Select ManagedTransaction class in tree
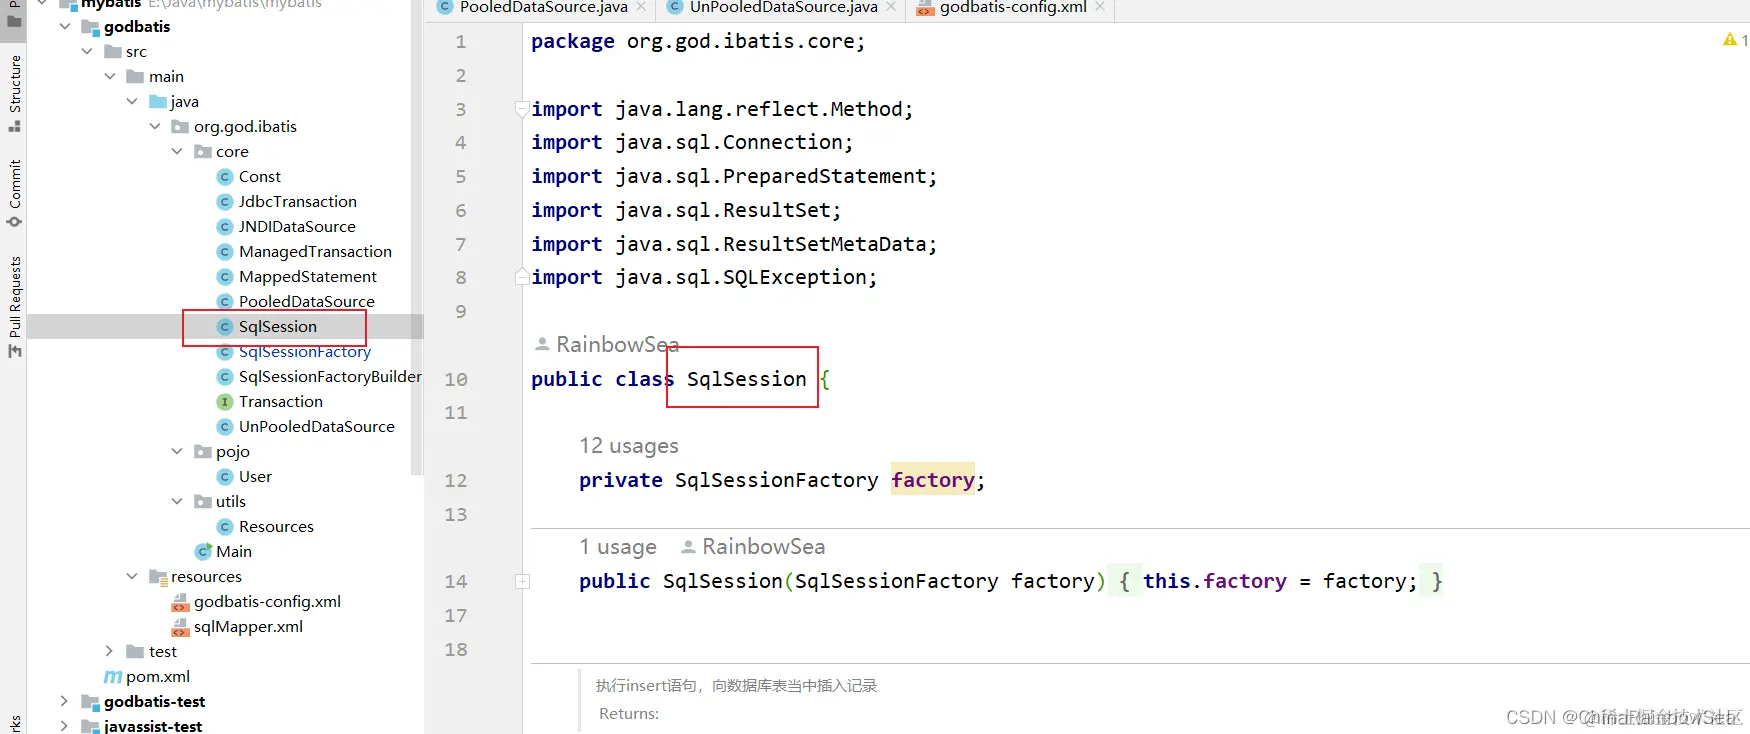 tap(315, 251)
